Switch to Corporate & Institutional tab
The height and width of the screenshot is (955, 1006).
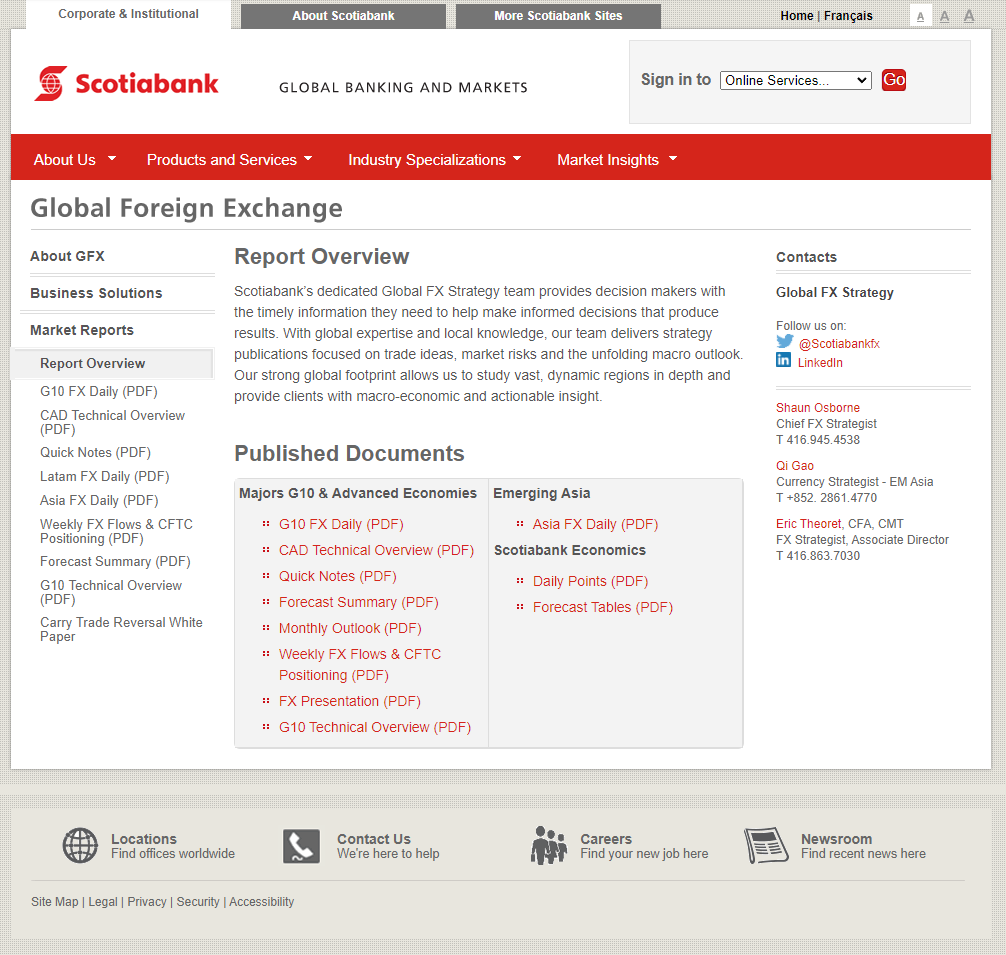[128, 14]
